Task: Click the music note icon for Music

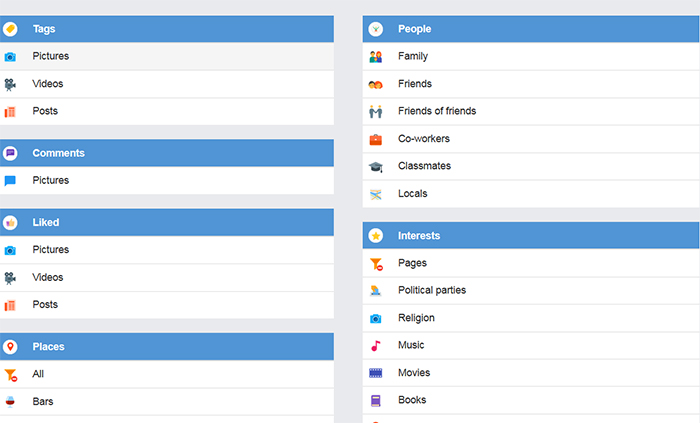Action: (x=376, y=346)
